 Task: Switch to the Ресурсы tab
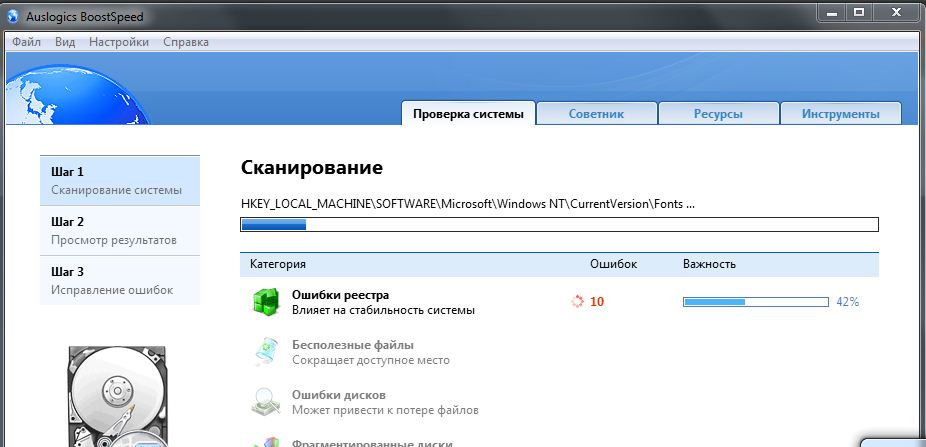pyautogui.click(x=718, y=113)
